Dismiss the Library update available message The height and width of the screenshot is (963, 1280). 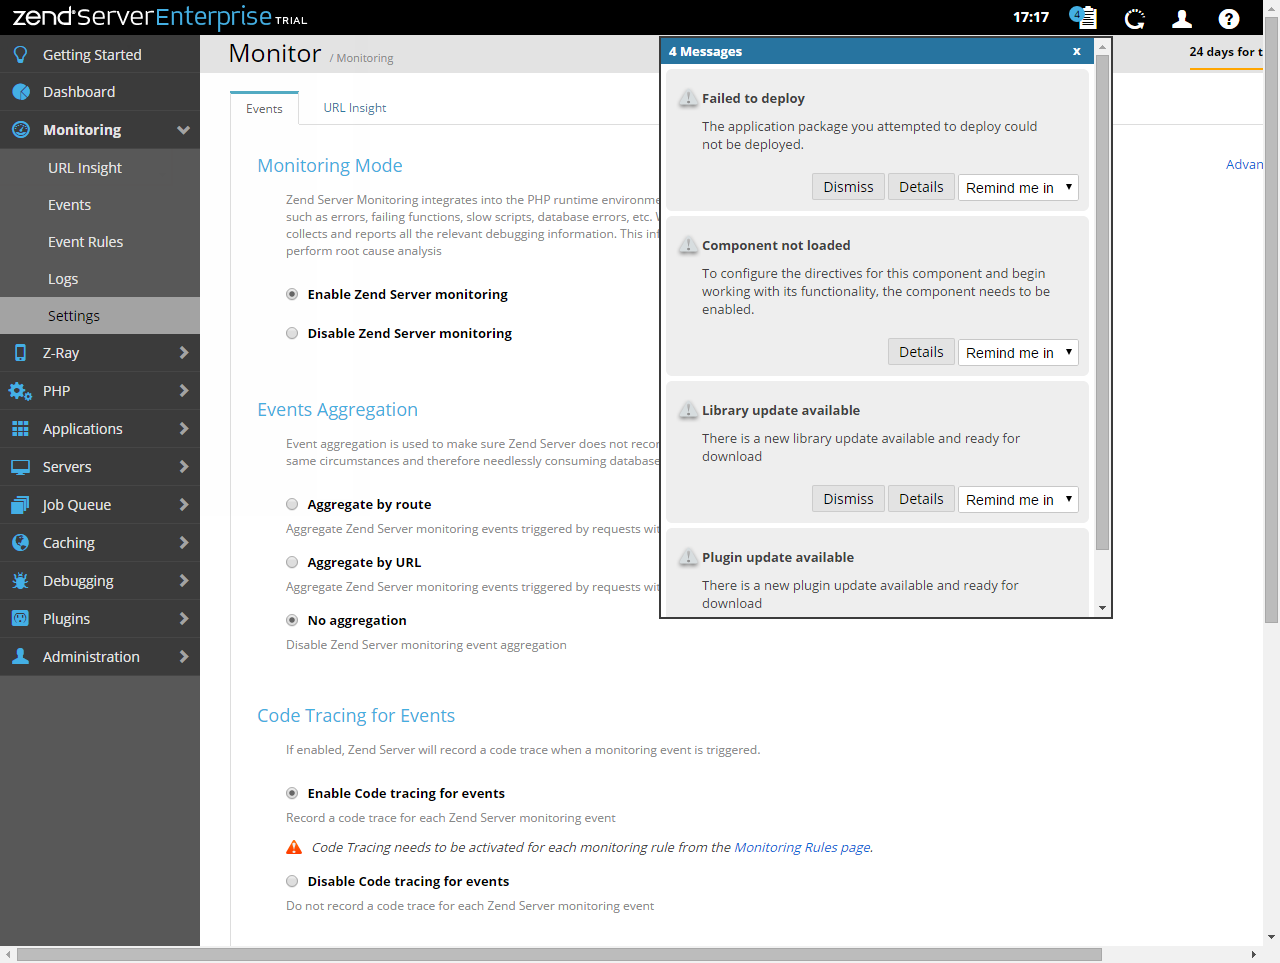848,499
